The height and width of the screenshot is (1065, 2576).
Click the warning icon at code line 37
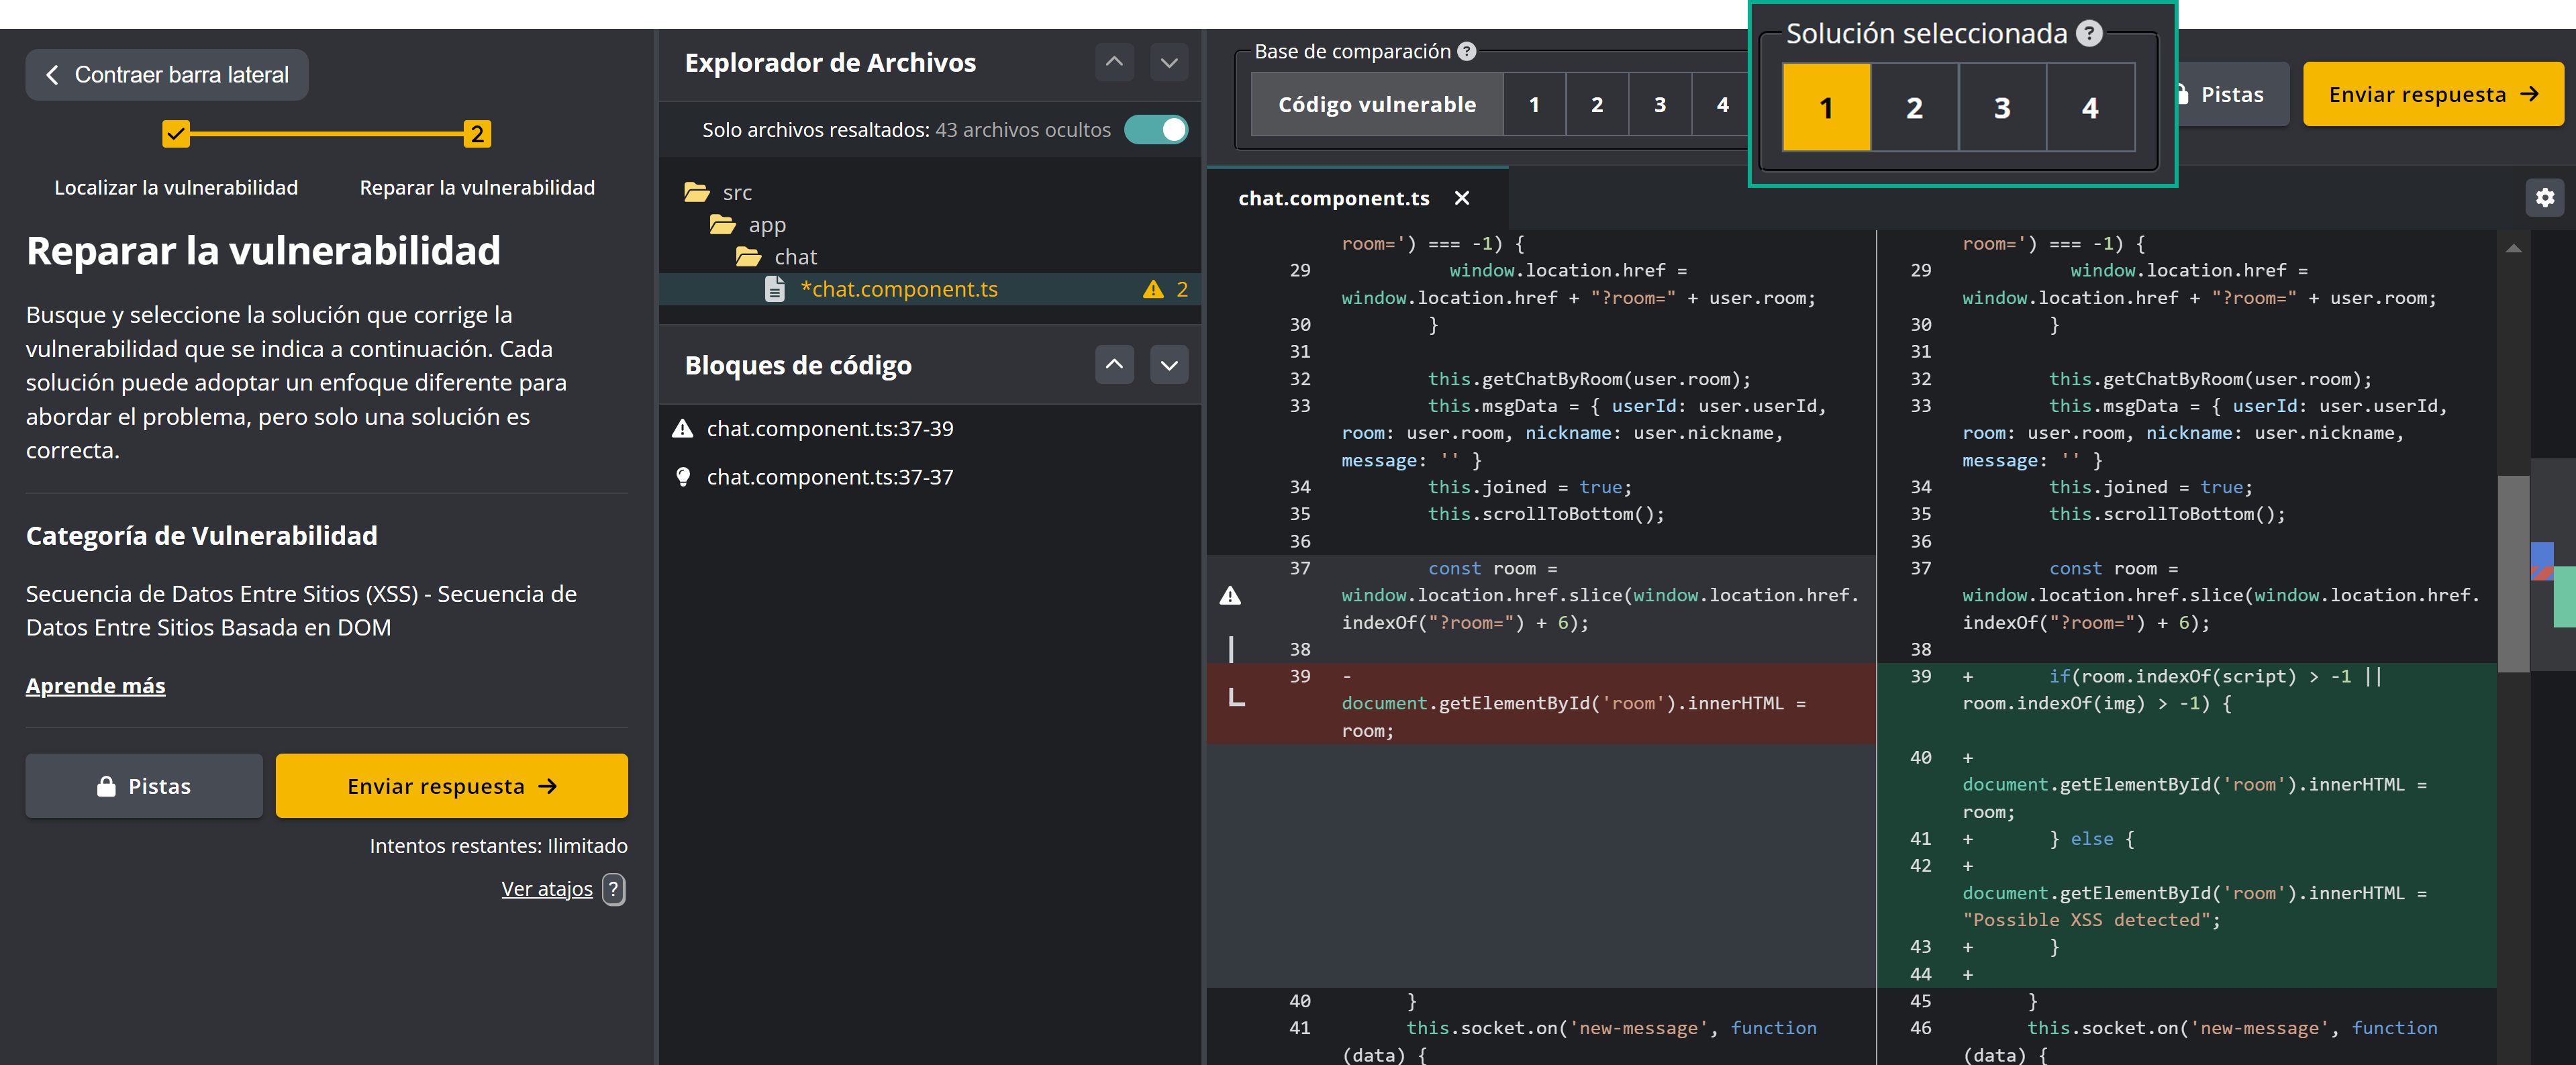[1230, 596]
